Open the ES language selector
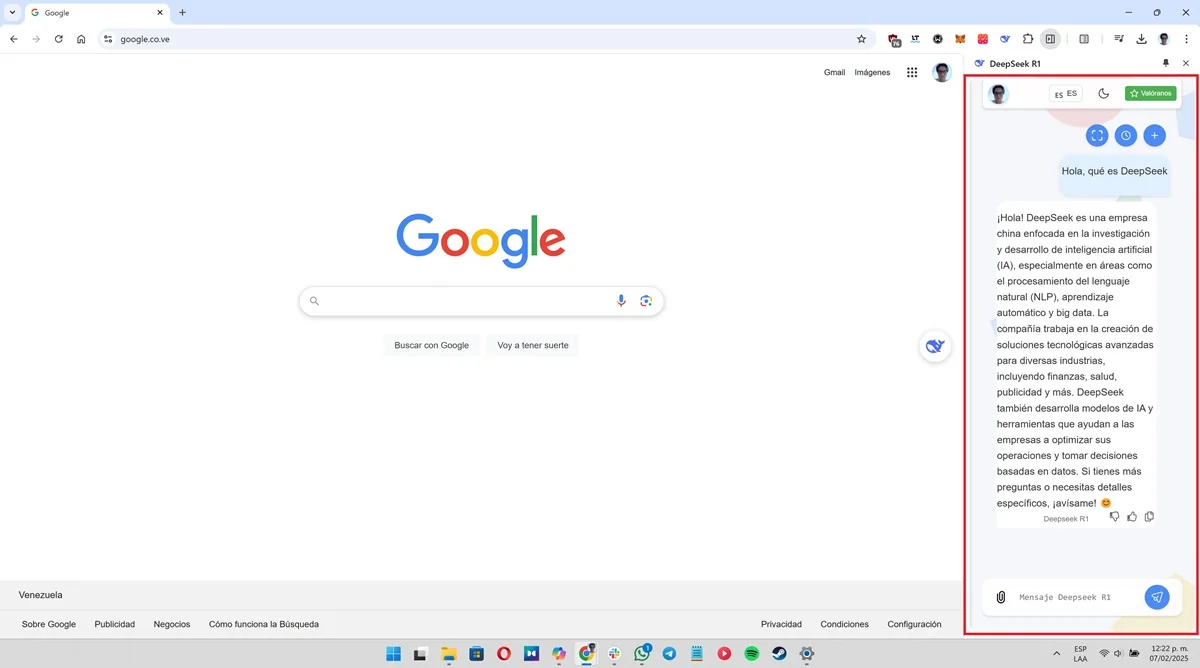Screen dimensions: 1200x668 pos(1066,94)
